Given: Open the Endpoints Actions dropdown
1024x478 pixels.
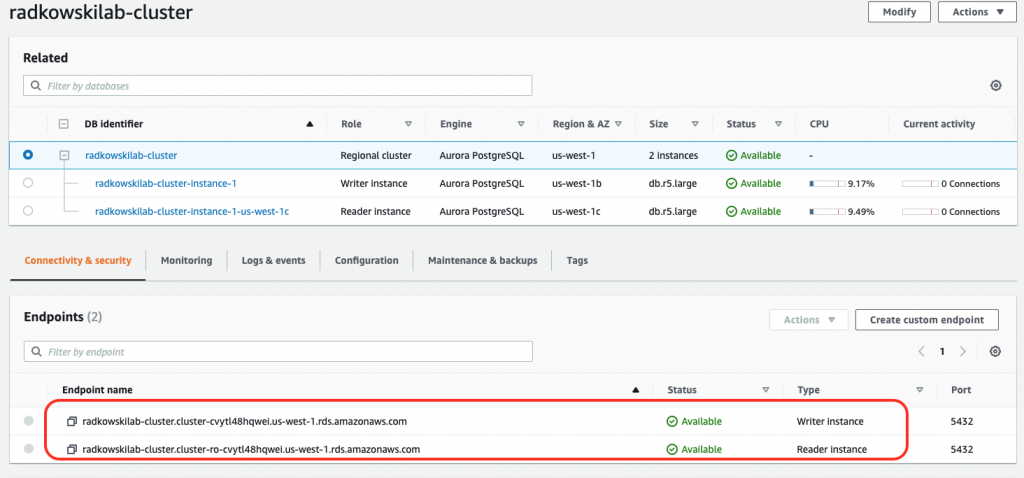Looking at the screenshot, I should 808,320.
